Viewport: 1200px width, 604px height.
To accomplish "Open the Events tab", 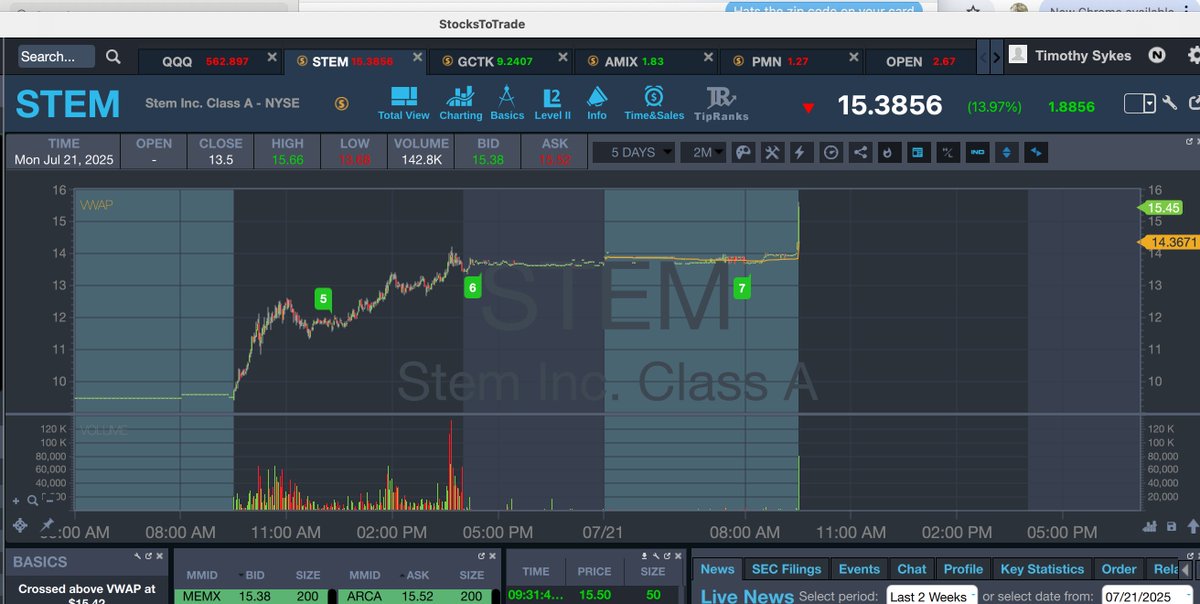I will [859, 569].
